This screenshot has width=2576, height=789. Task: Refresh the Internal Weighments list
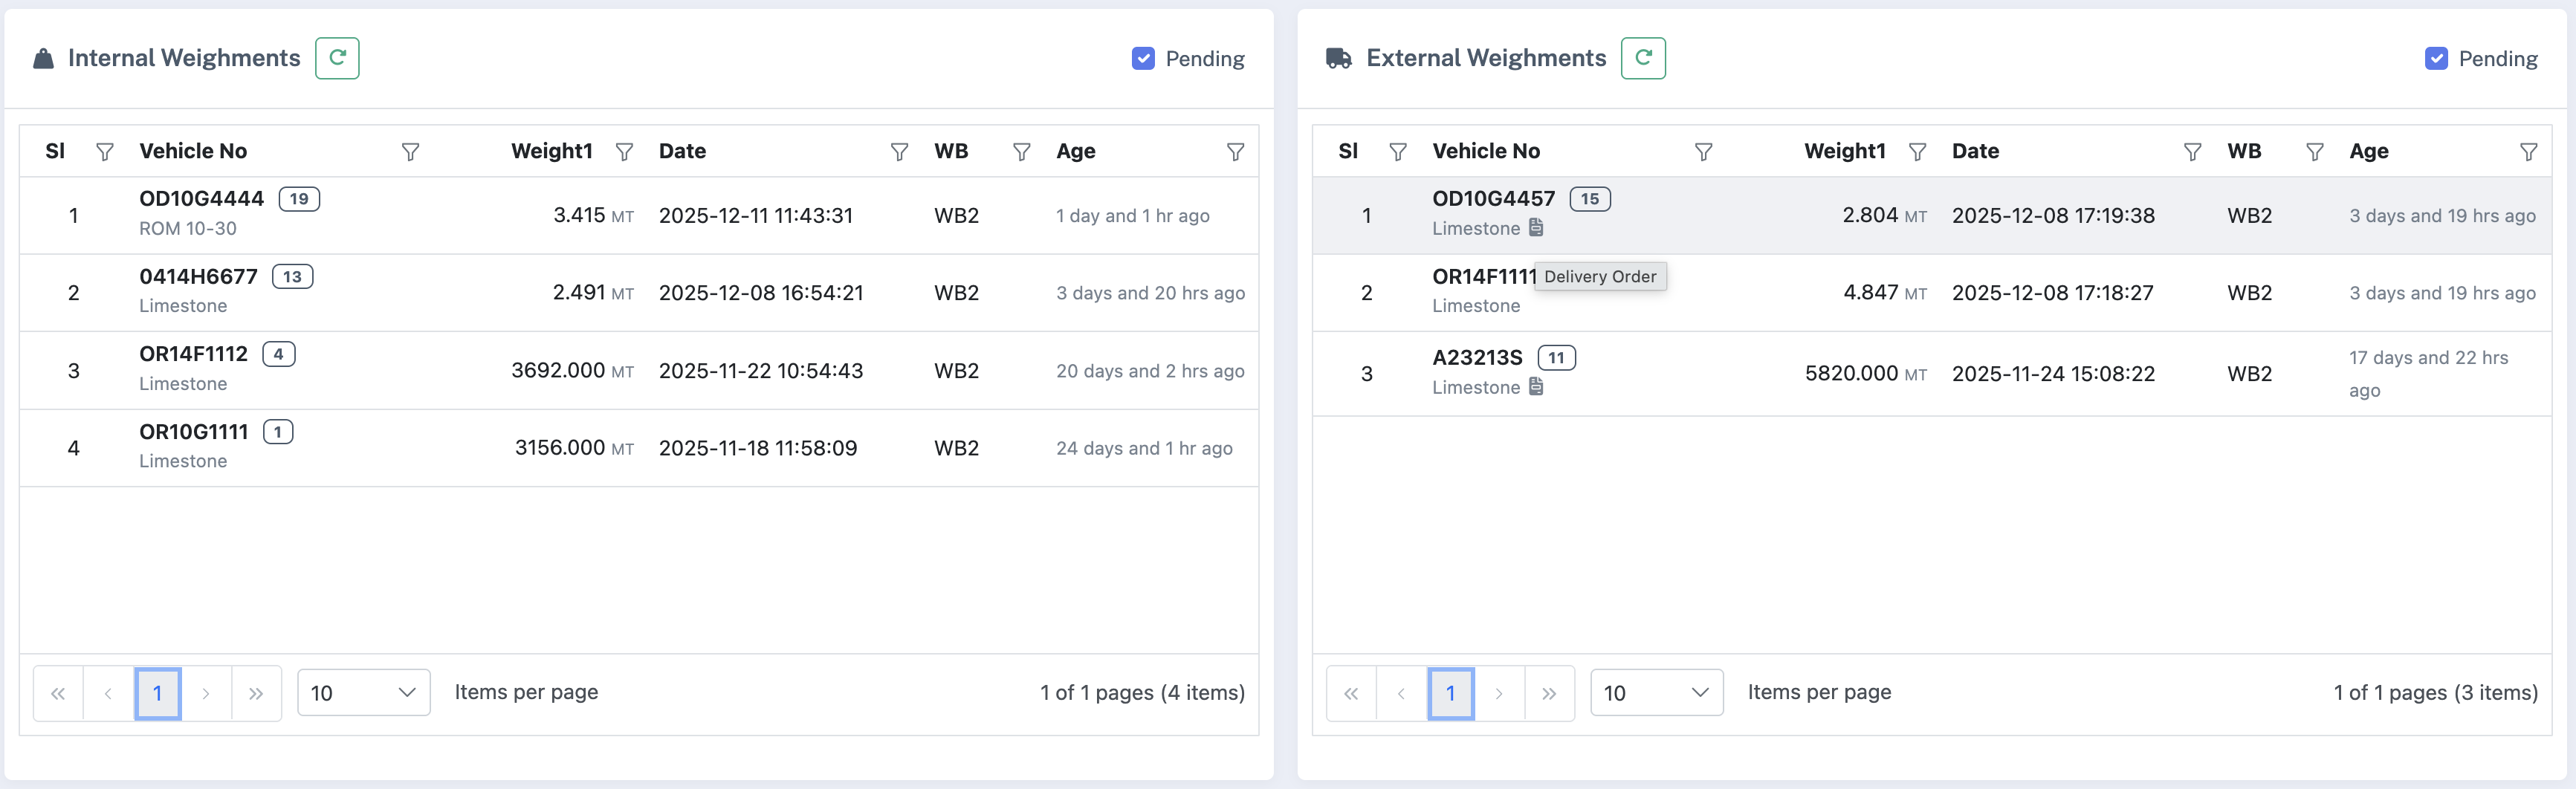tap(337, 58)
